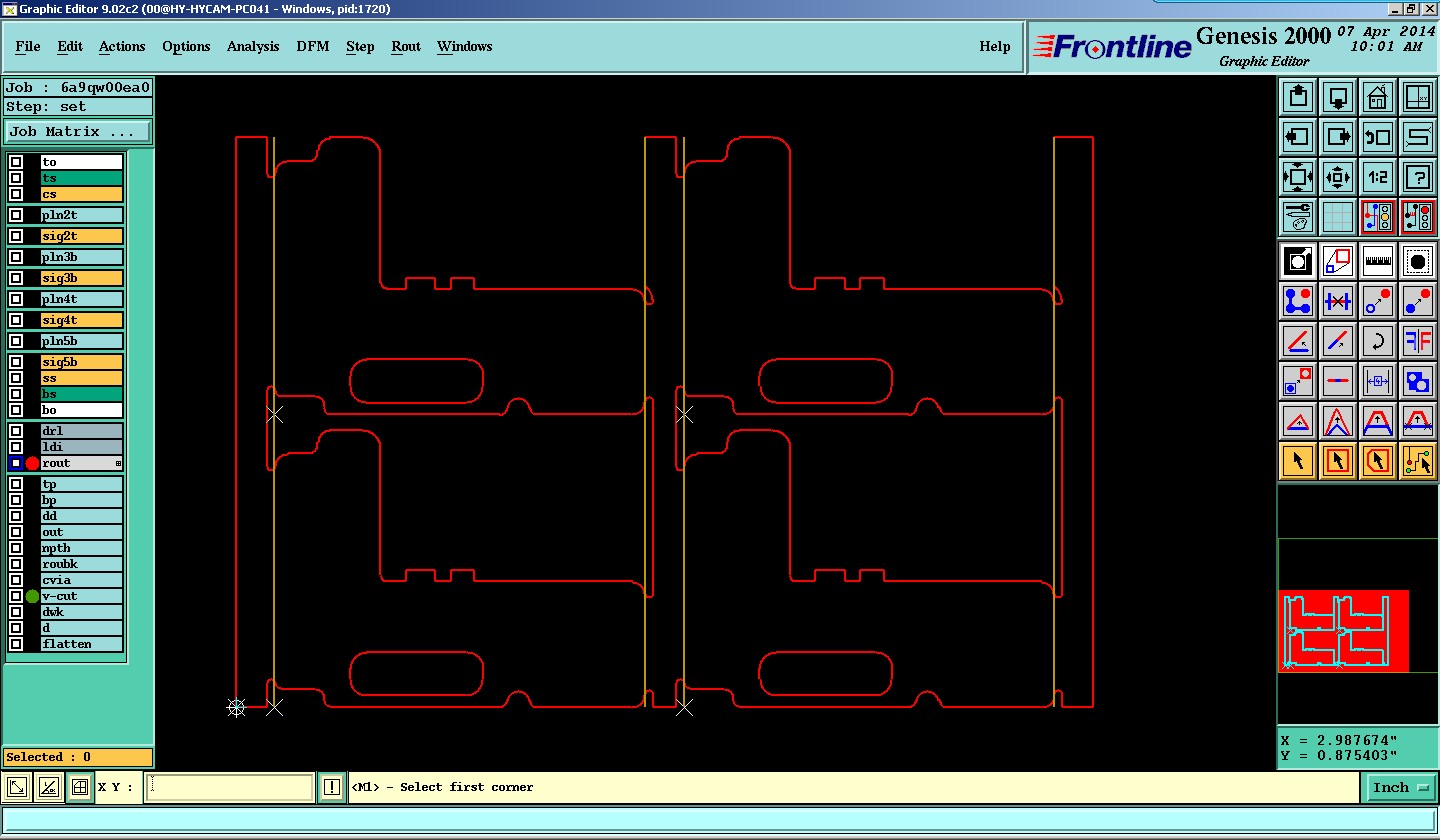Open the Rout menu
1440x840 pixels.
406,47
